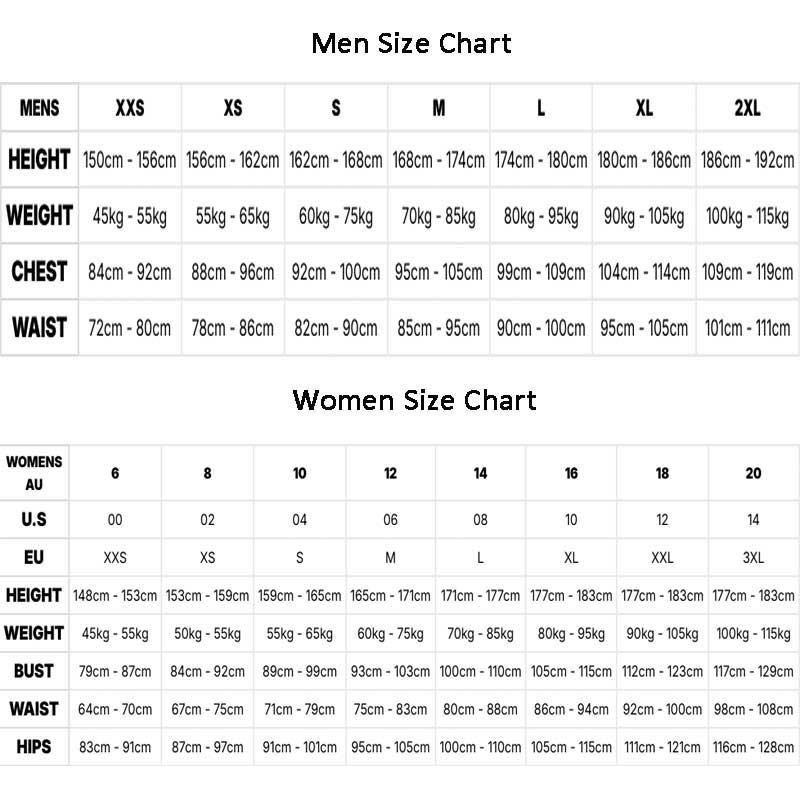Click the men's XL weight cell 90kg - 105kg
The width and height of the screenshot is (800, 800).
[x=644, y=216]
